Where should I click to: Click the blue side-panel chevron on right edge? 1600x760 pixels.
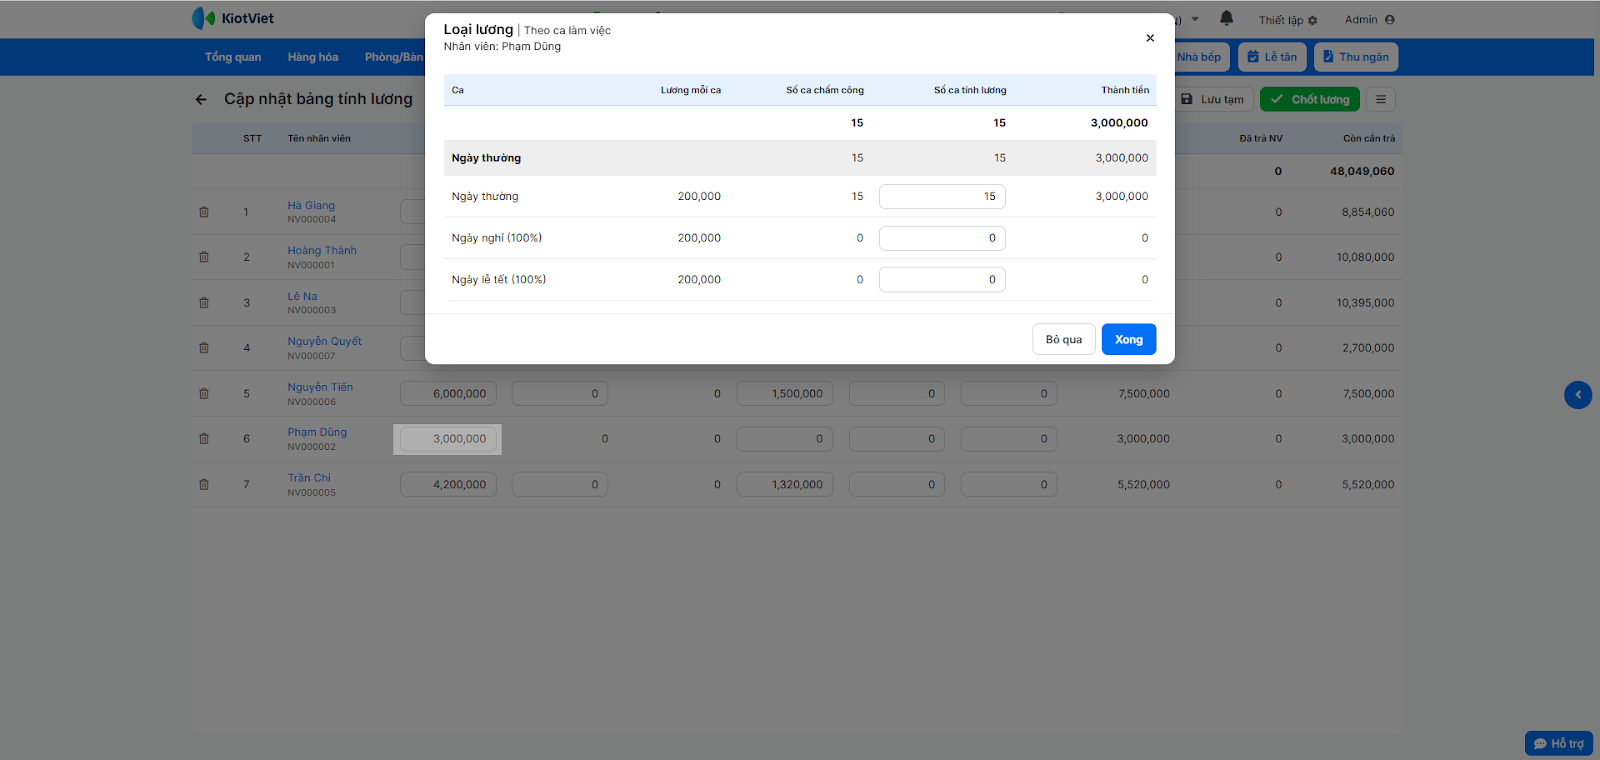point(1577,395)
